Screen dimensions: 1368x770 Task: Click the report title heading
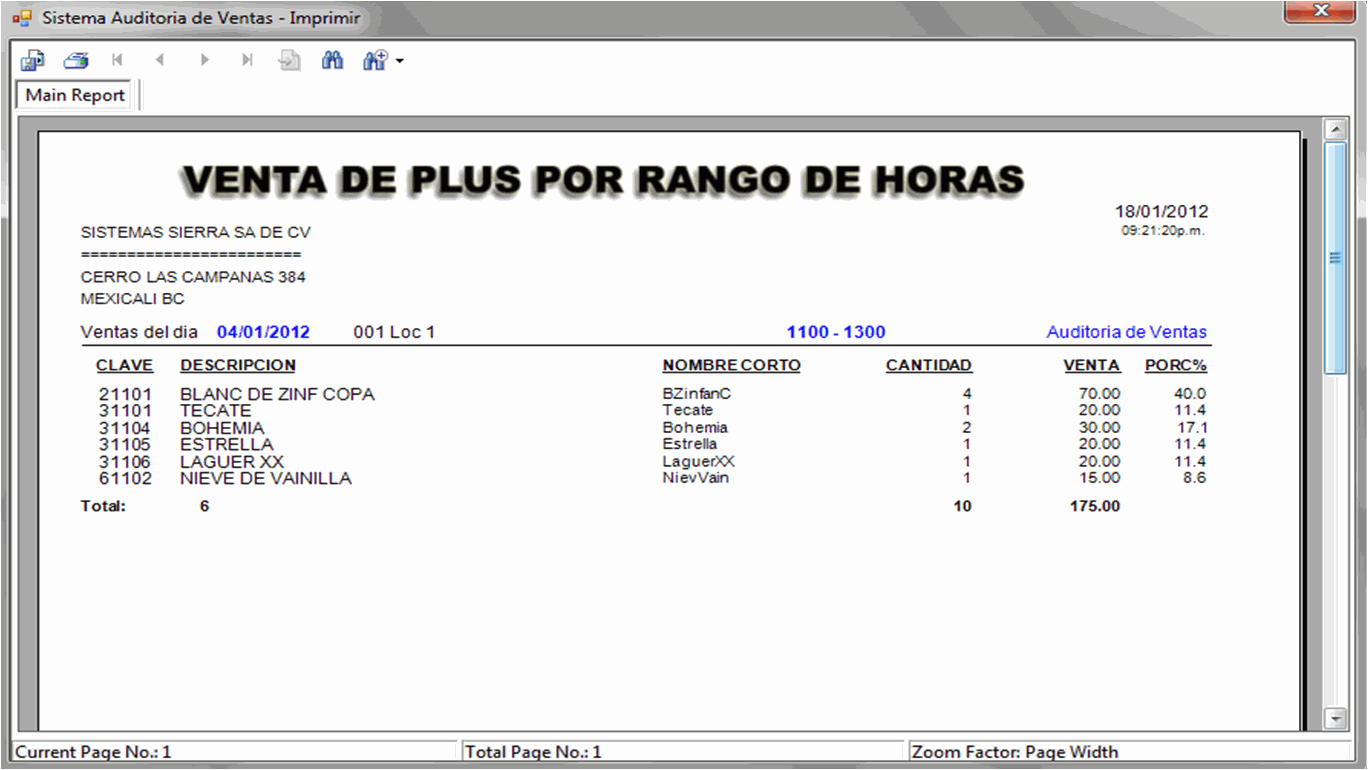[603, 180]
